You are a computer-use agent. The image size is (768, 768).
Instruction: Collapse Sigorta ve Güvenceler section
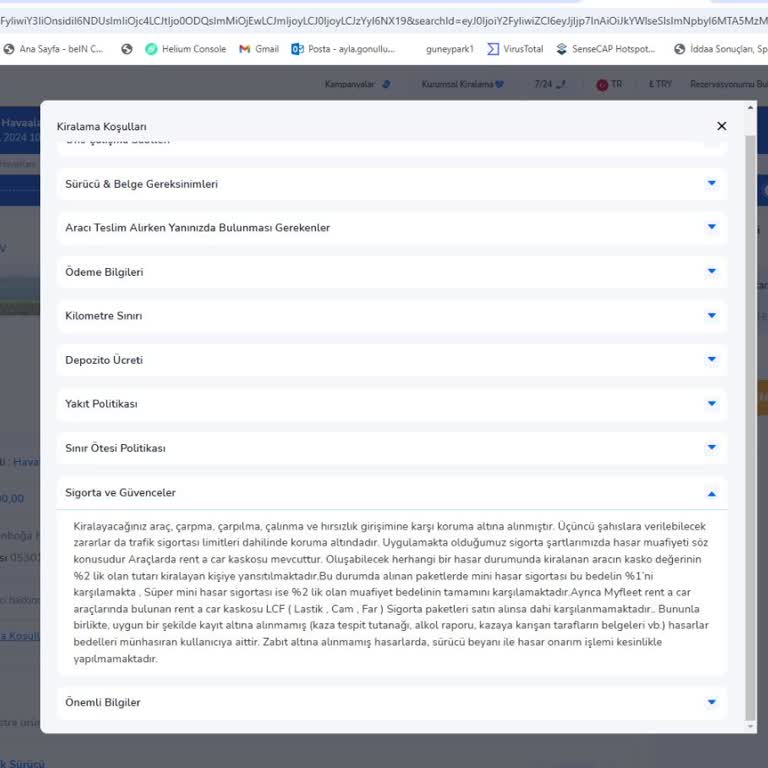click(711, 493)
